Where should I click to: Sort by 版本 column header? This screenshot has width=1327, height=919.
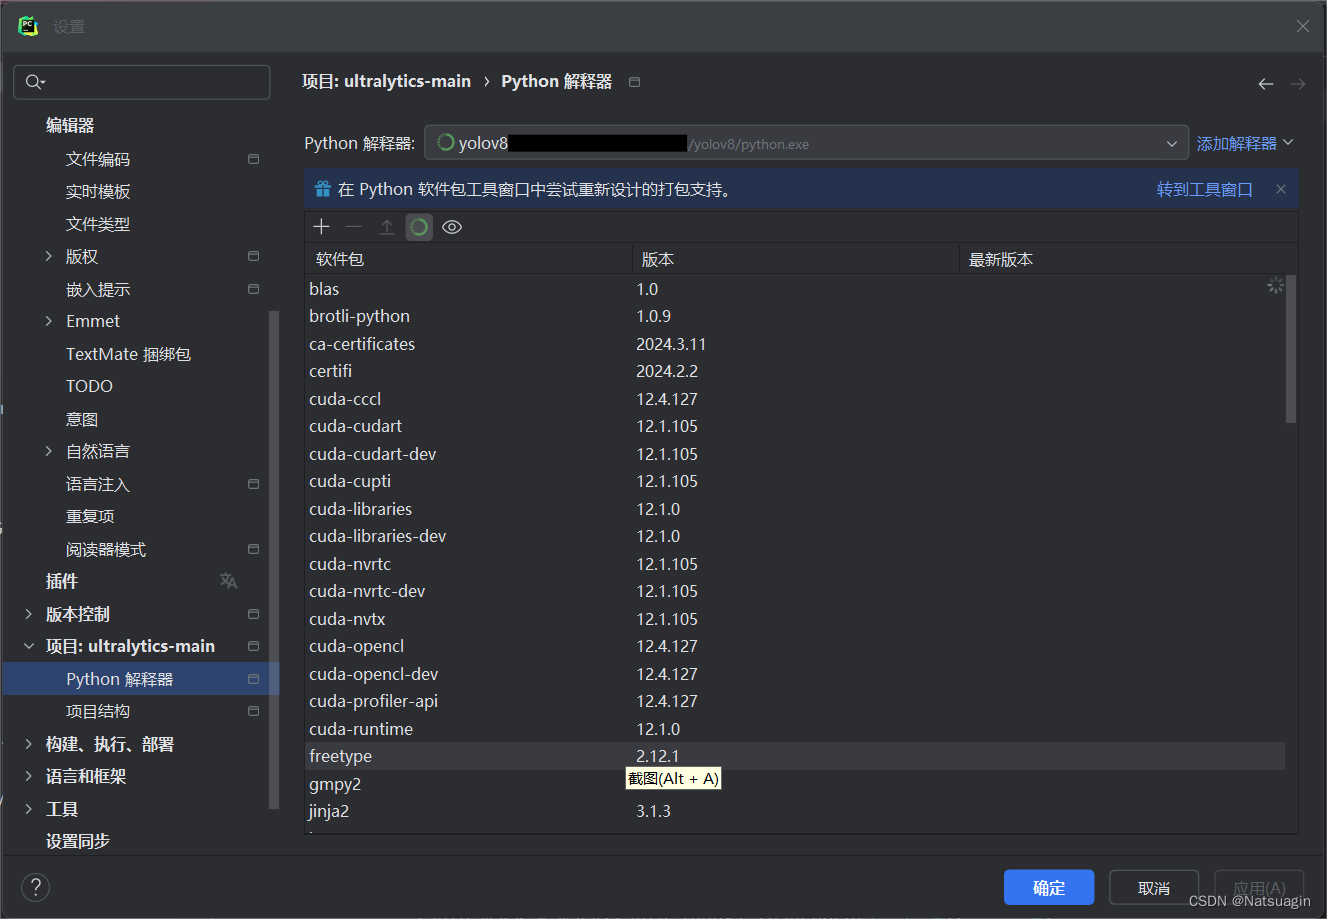pos(796,259)
